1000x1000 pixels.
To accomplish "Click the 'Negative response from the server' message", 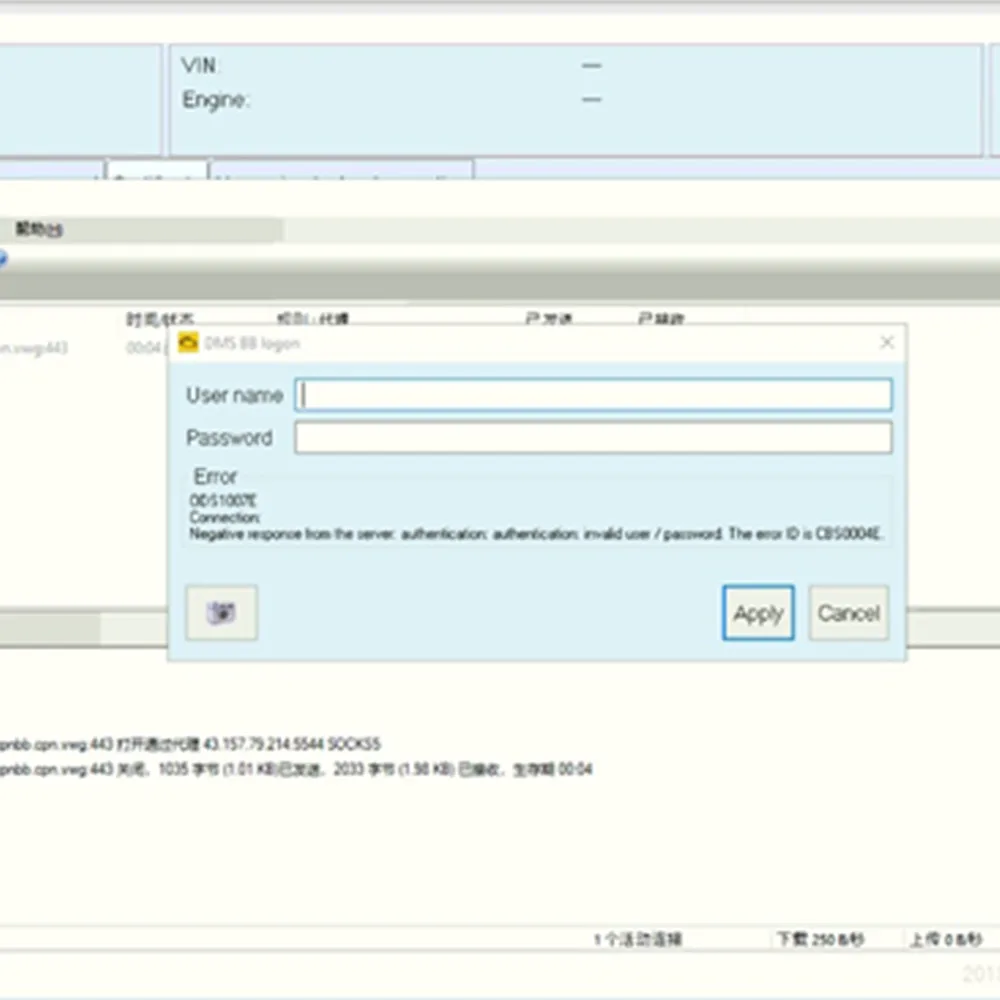I will tap(536, 534).
